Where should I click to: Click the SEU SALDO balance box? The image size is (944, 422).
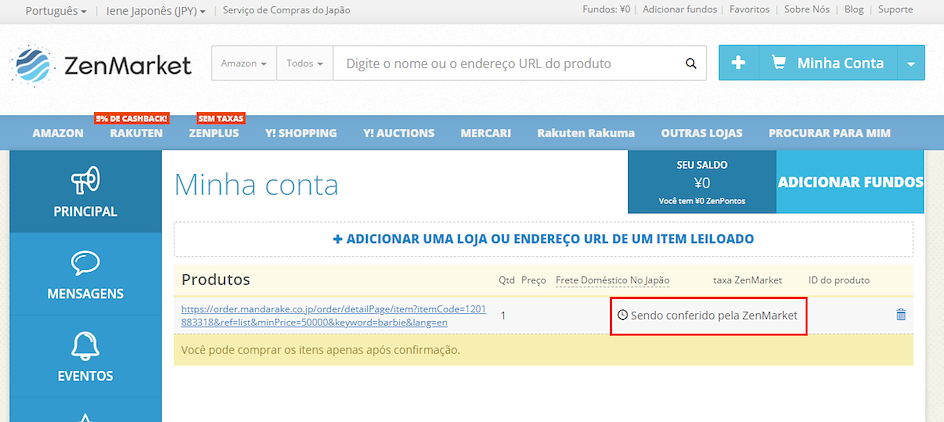(702, 182)
